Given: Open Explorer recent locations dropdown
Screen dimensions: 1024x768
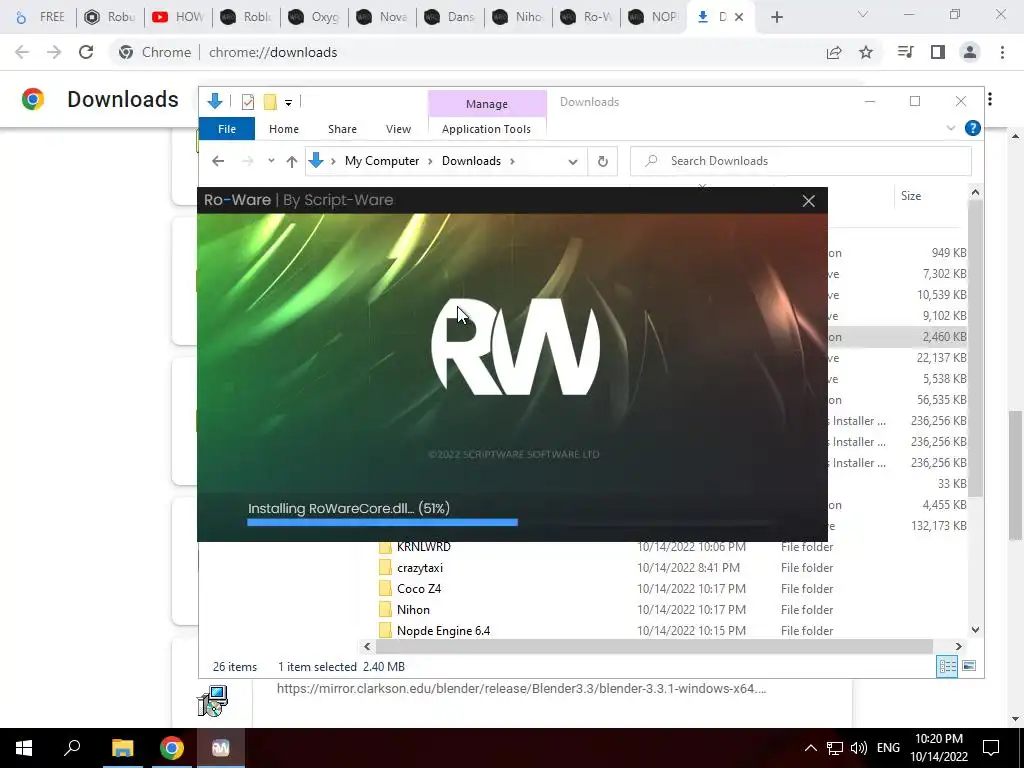Looking at the screenshot, I should pos(271,161).
